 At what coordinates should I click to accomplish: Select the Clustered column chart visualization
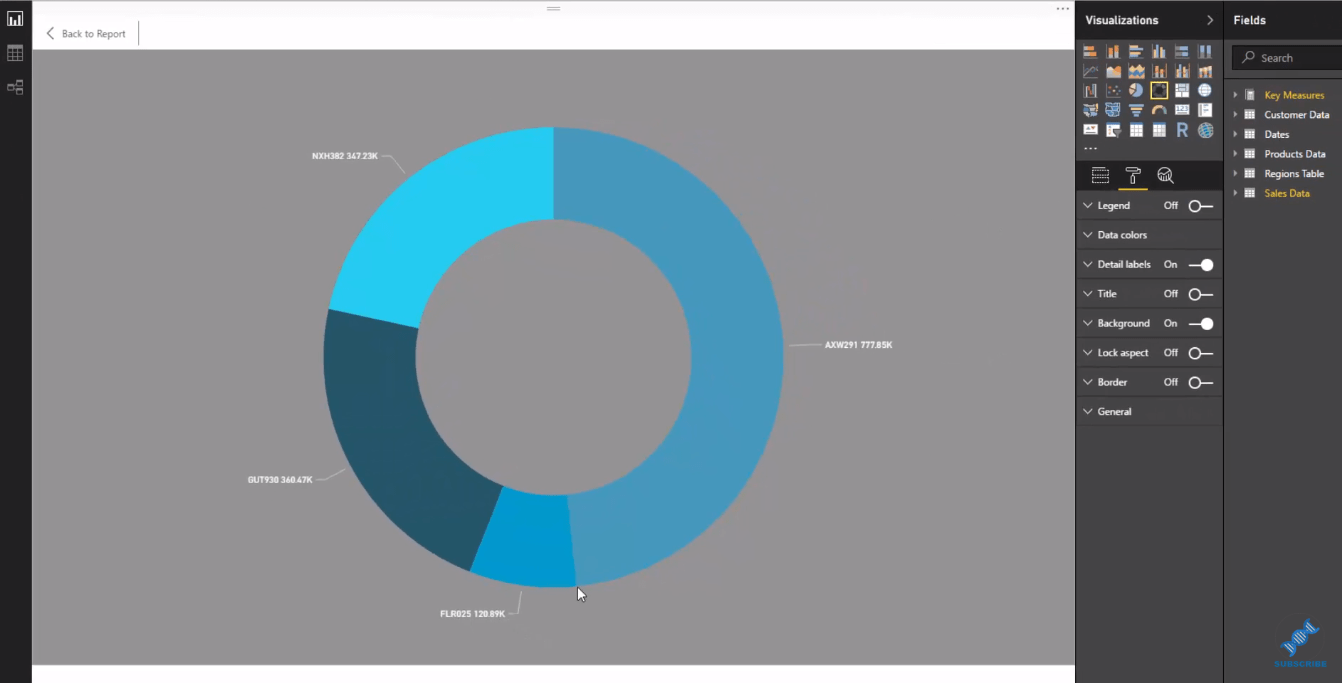pyautogui.click(x=1159, y=51)
